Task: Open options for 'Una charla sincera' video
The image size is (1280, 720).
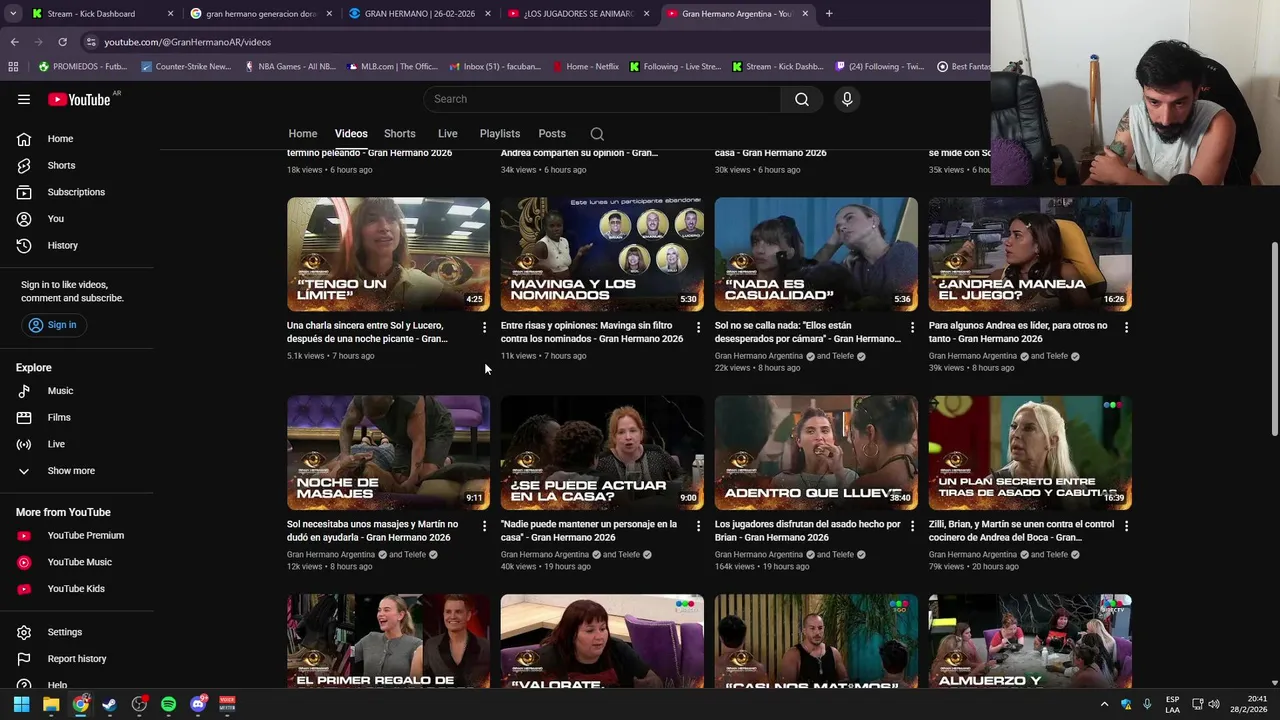Action: [x=485, y=327]
